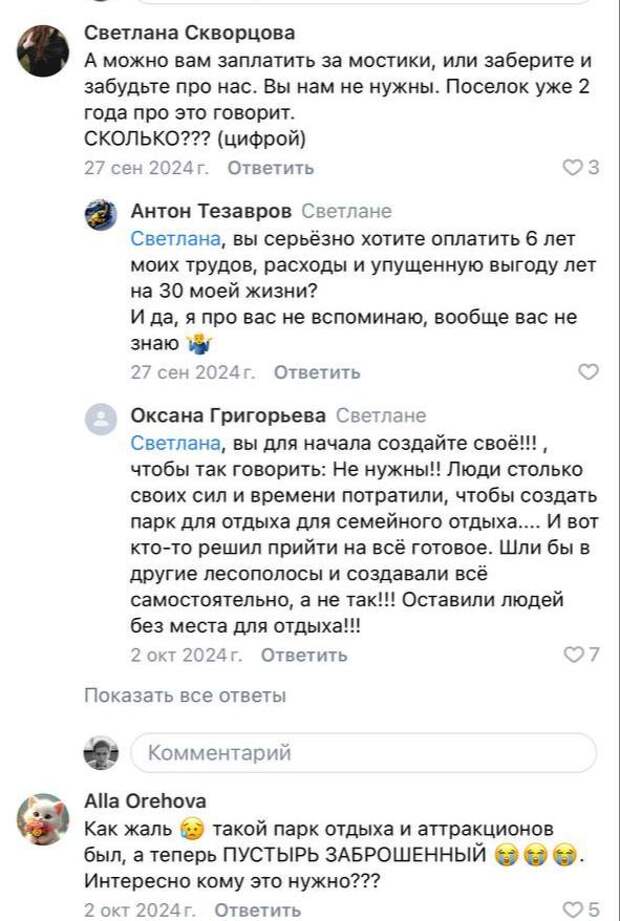Open Антон Тезавров's profile name link

[211, 211]
